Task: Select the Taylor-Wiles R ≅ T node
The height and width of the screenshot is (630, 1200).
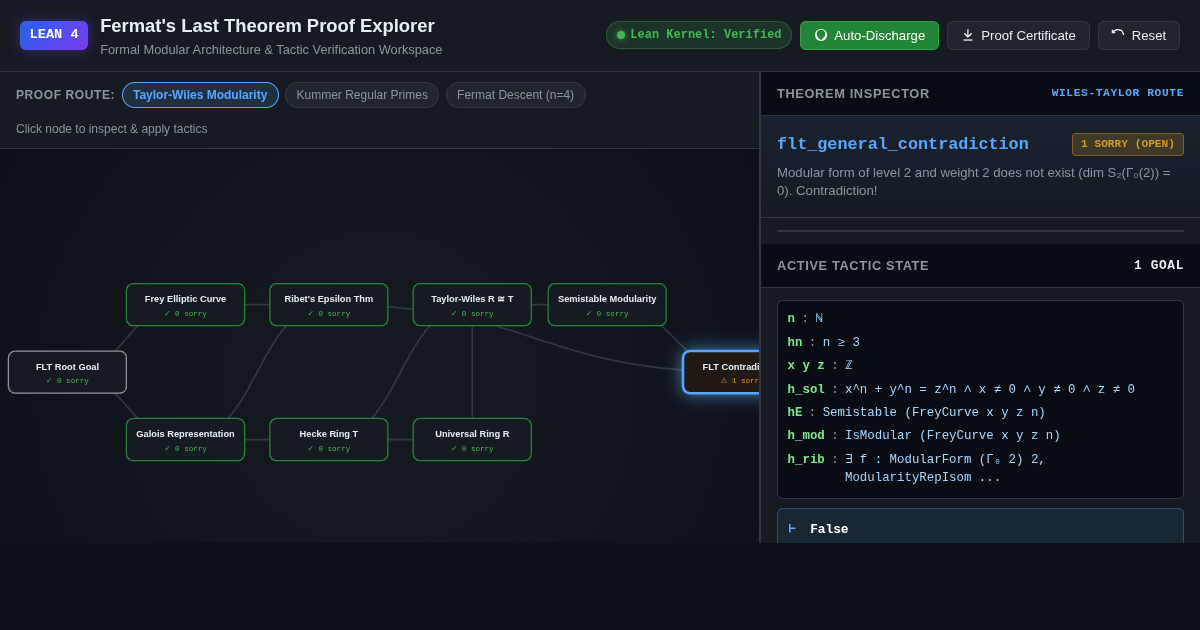Action: (472, 305)
